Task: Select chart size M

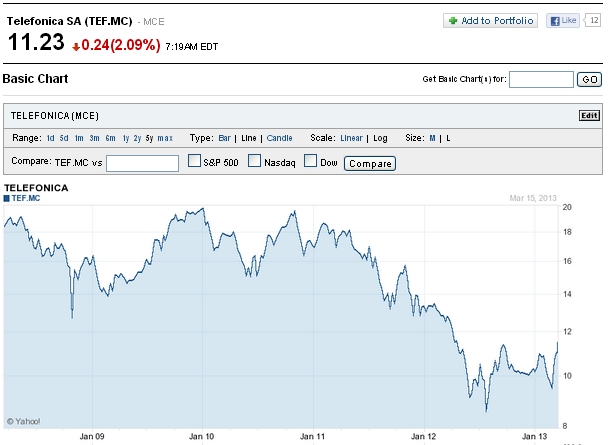Action: [x=432, y=138]
